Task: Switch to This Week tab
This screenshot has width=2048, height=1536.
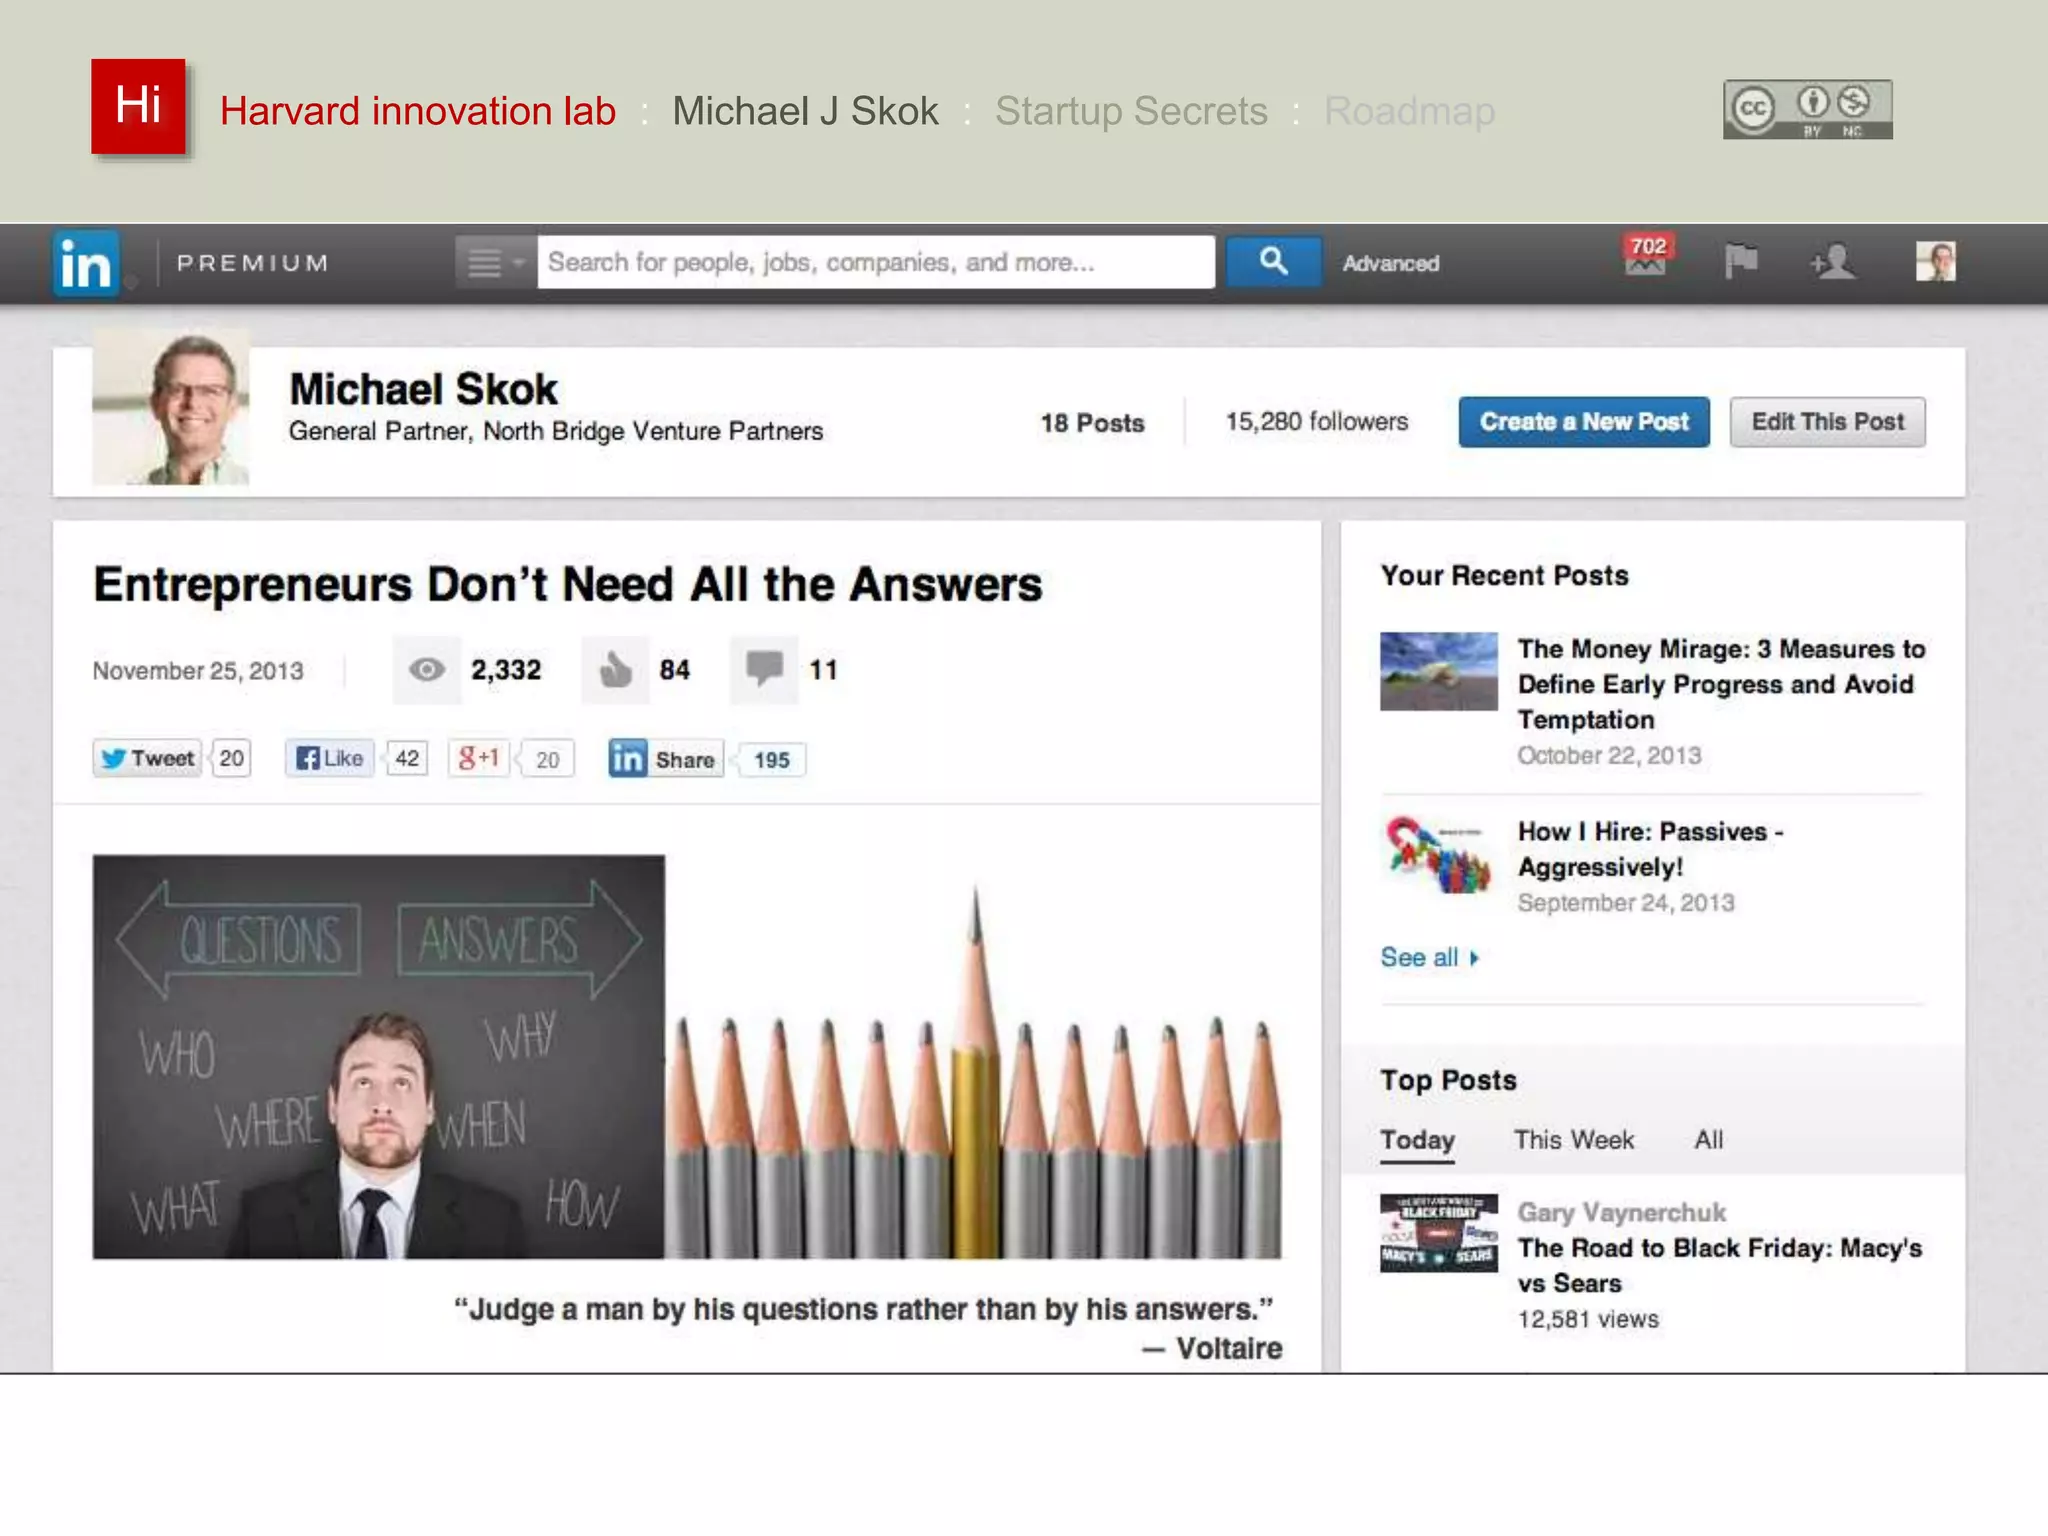Action: (1574, 1140)
